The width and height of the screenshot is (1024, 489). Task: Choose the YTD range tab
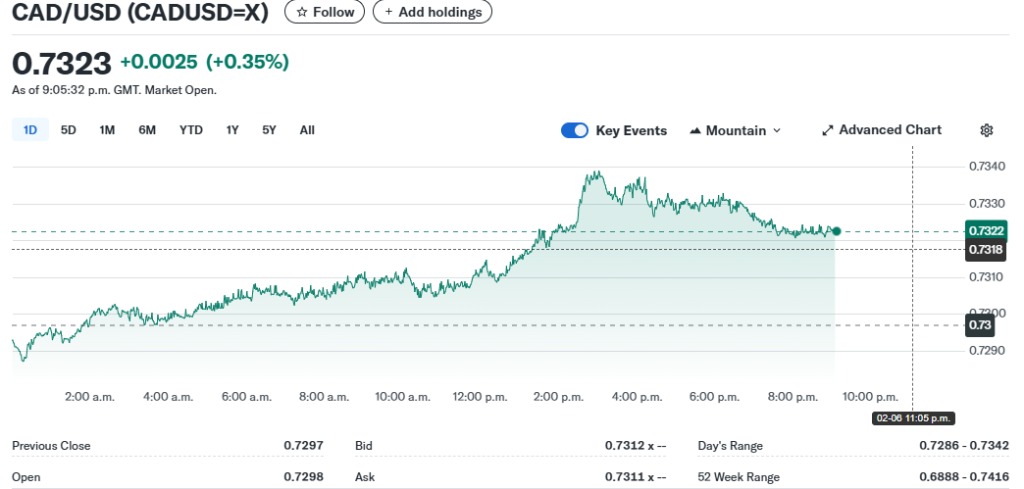point(191,130)
